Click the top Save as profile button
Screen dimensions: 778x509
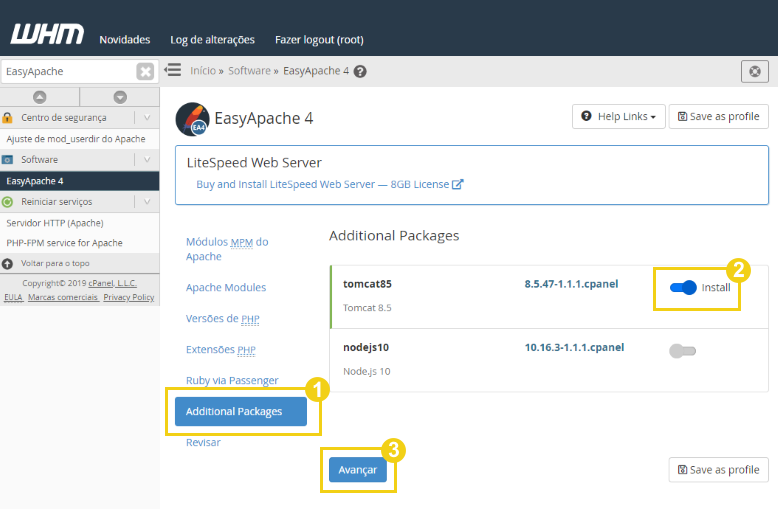[x=718, y=117]
